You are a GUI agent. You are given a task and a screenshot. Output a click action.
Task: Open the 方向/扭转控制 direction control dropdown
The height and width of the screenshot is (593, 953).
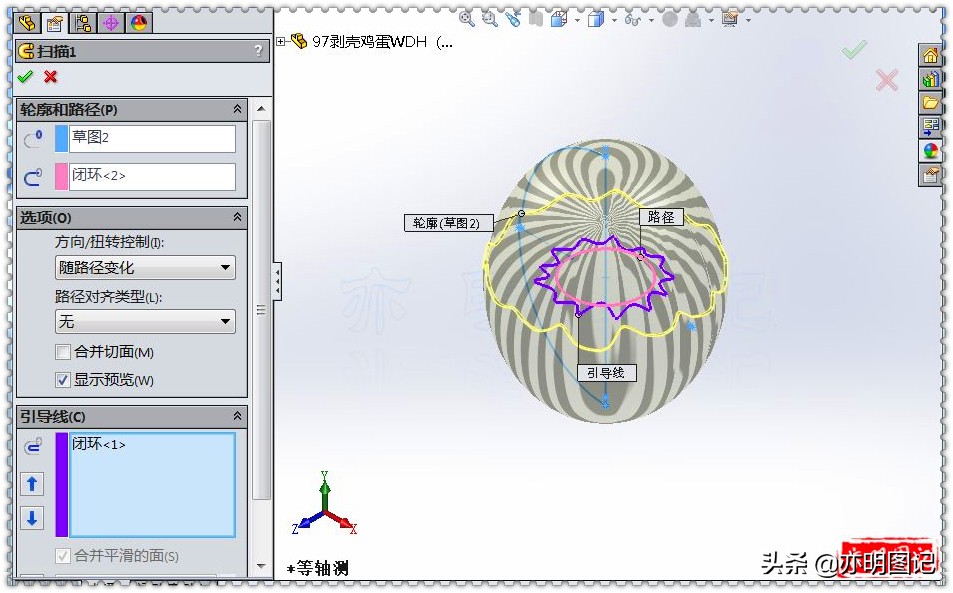pos(228,267)
